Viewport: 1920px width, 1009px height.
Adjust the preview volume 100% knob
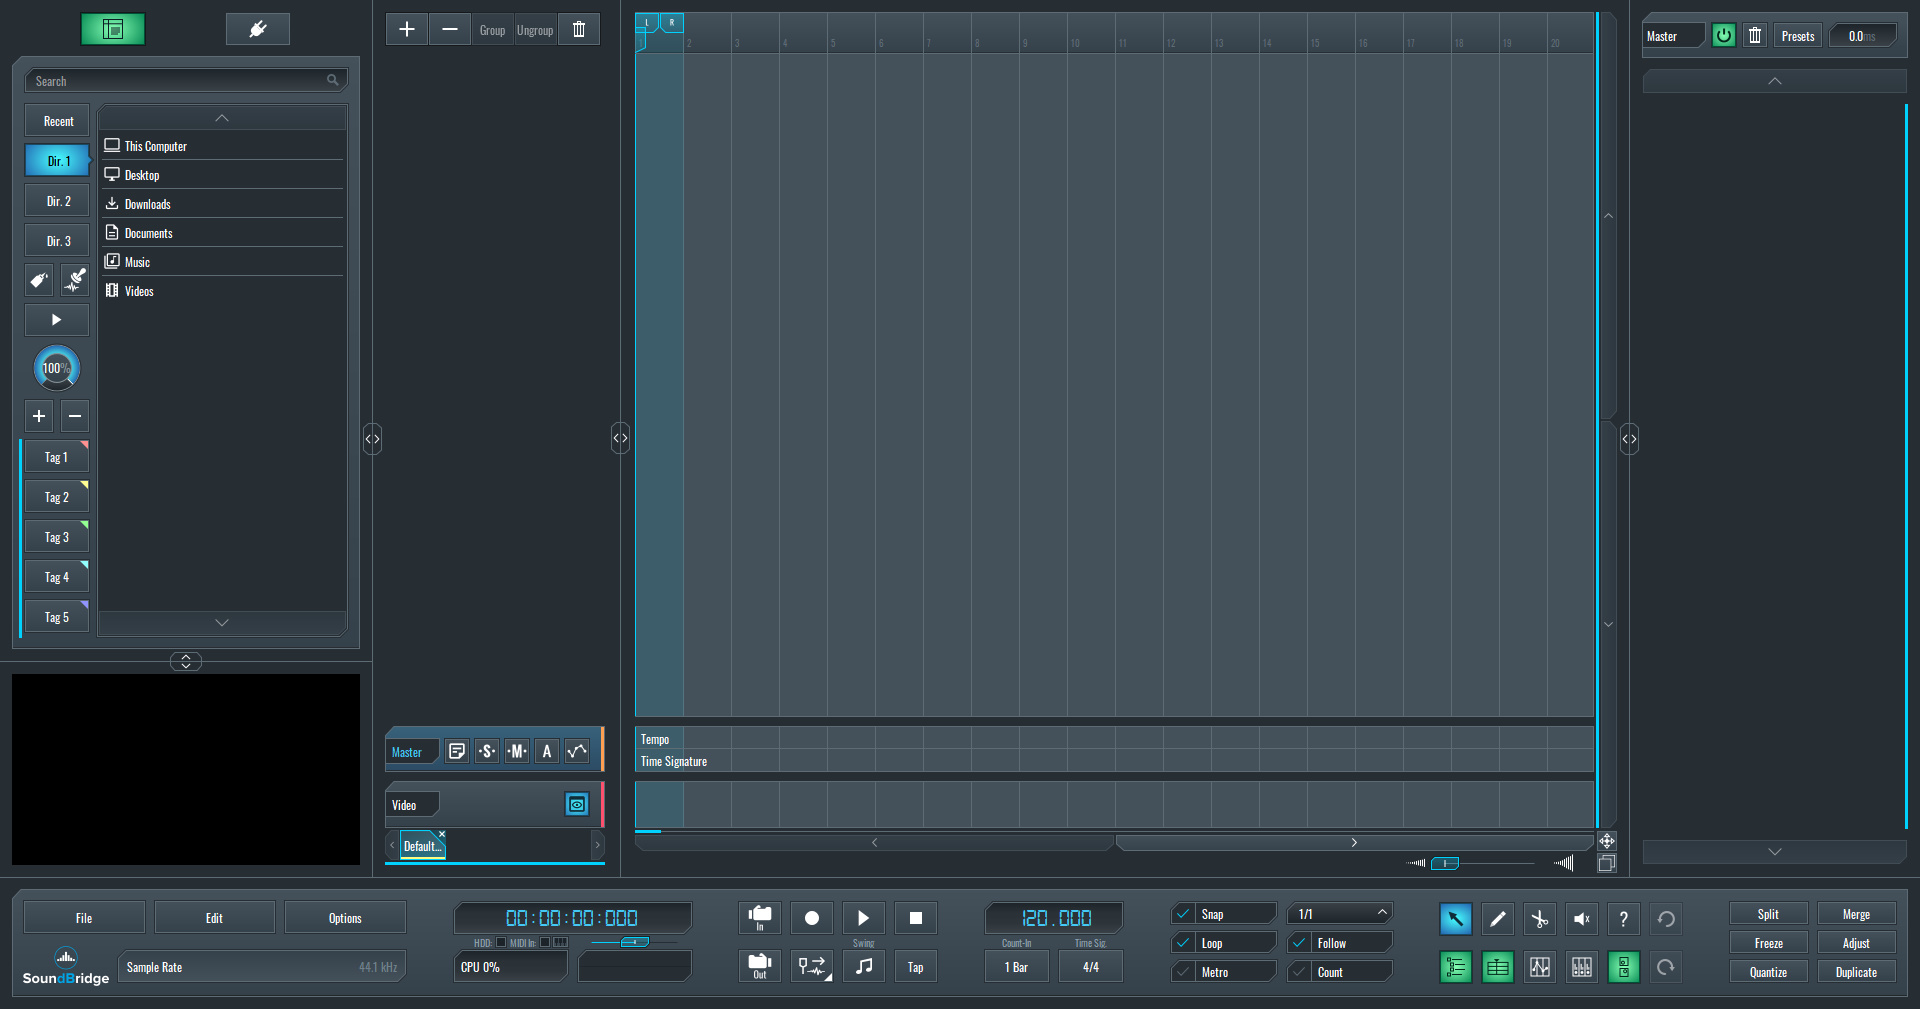tap(56, 368)
